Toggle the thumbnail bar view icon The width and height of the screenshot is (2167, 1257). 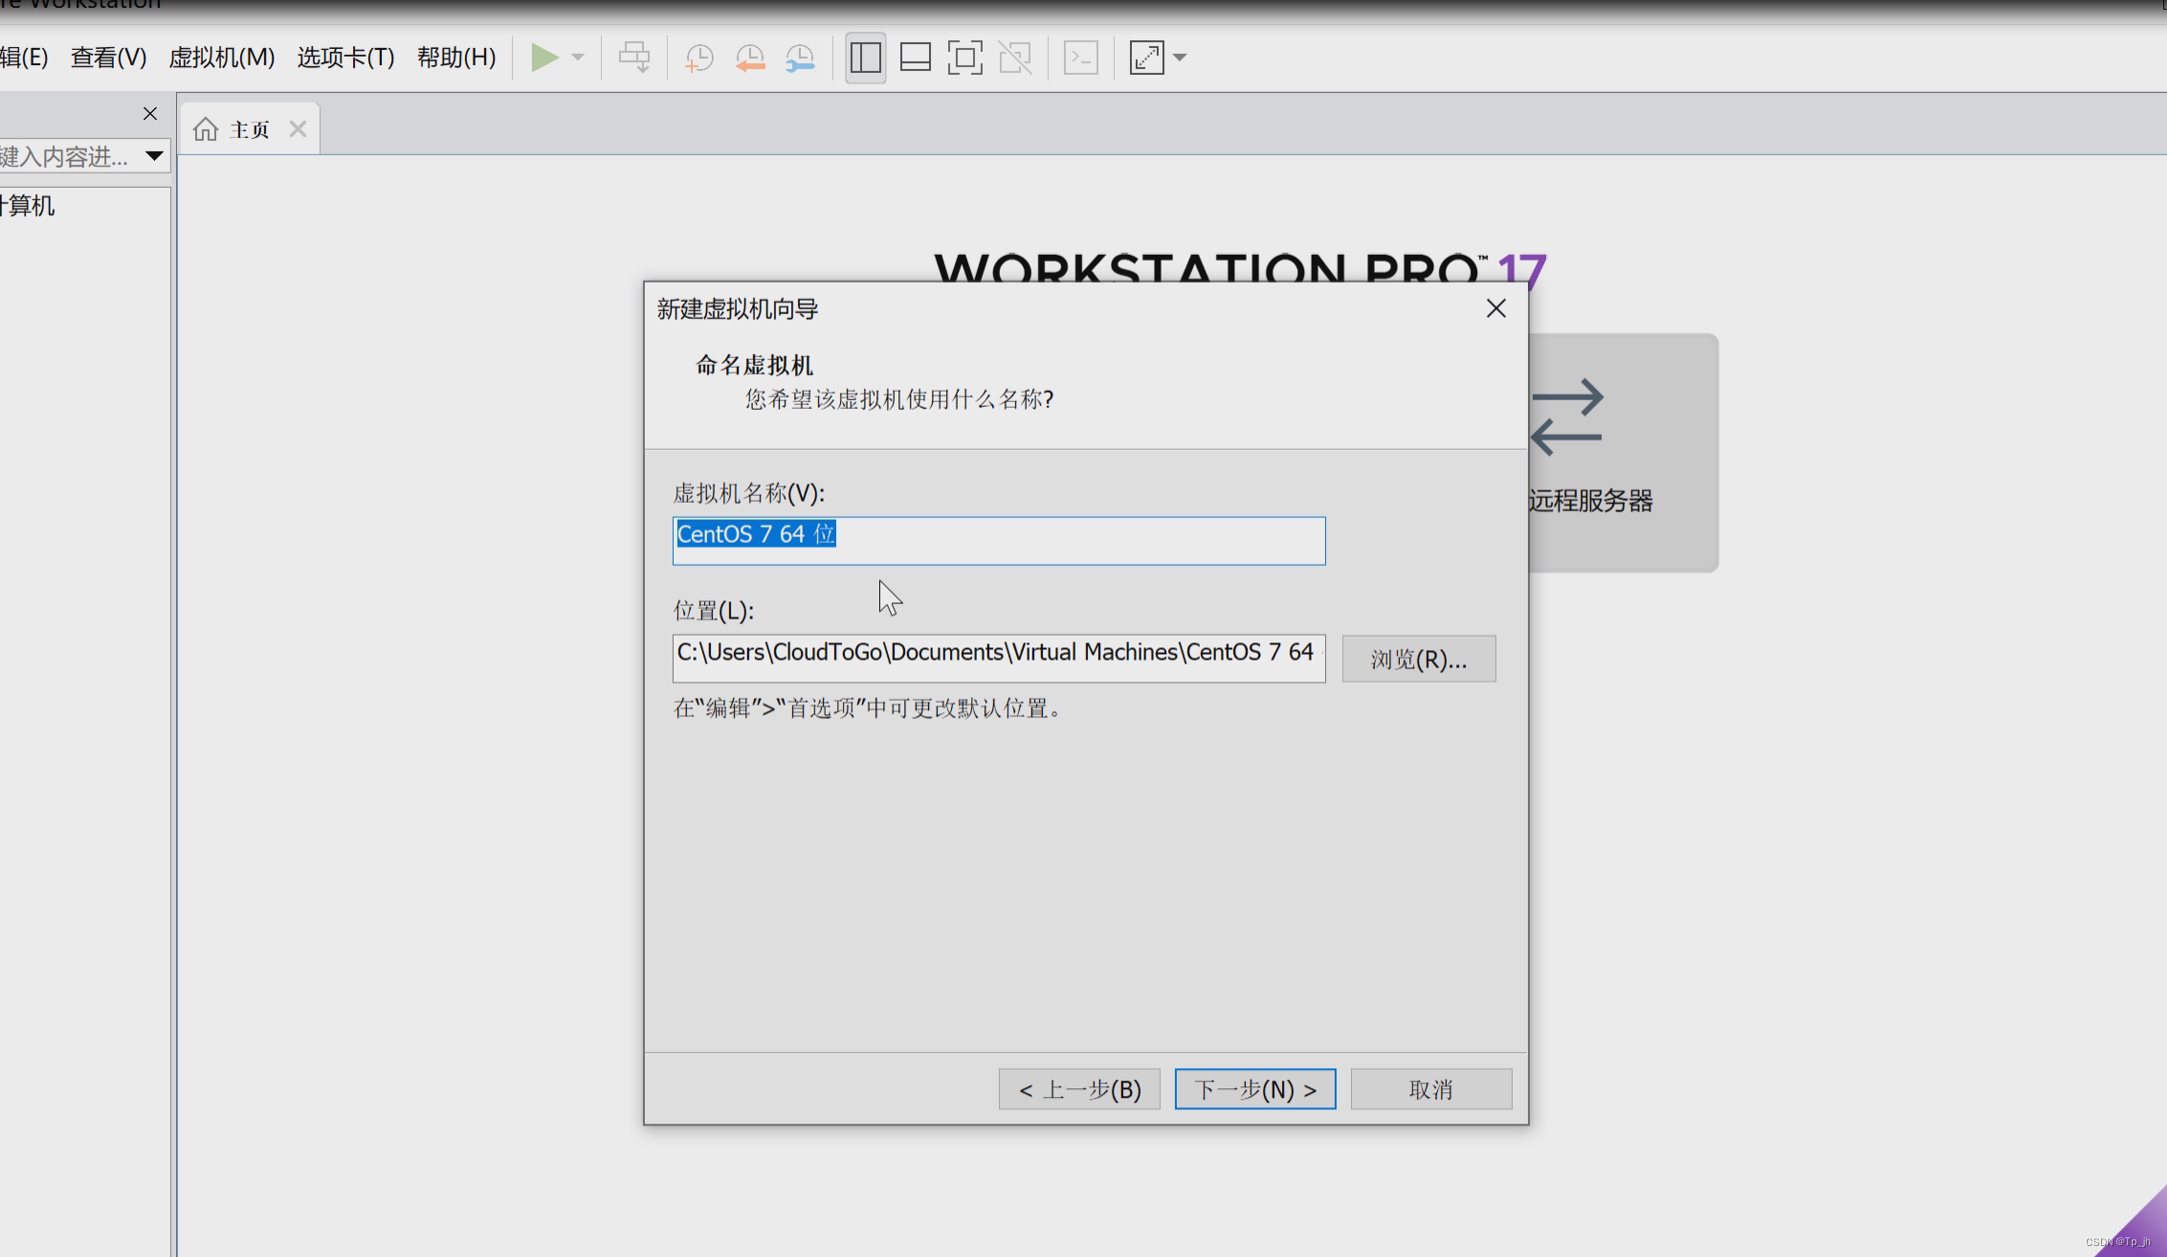click(x=915, y=57)
